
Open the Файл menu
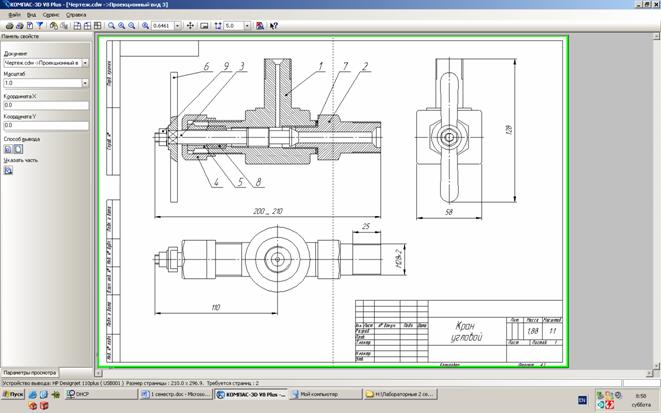(x=14, y=15)
